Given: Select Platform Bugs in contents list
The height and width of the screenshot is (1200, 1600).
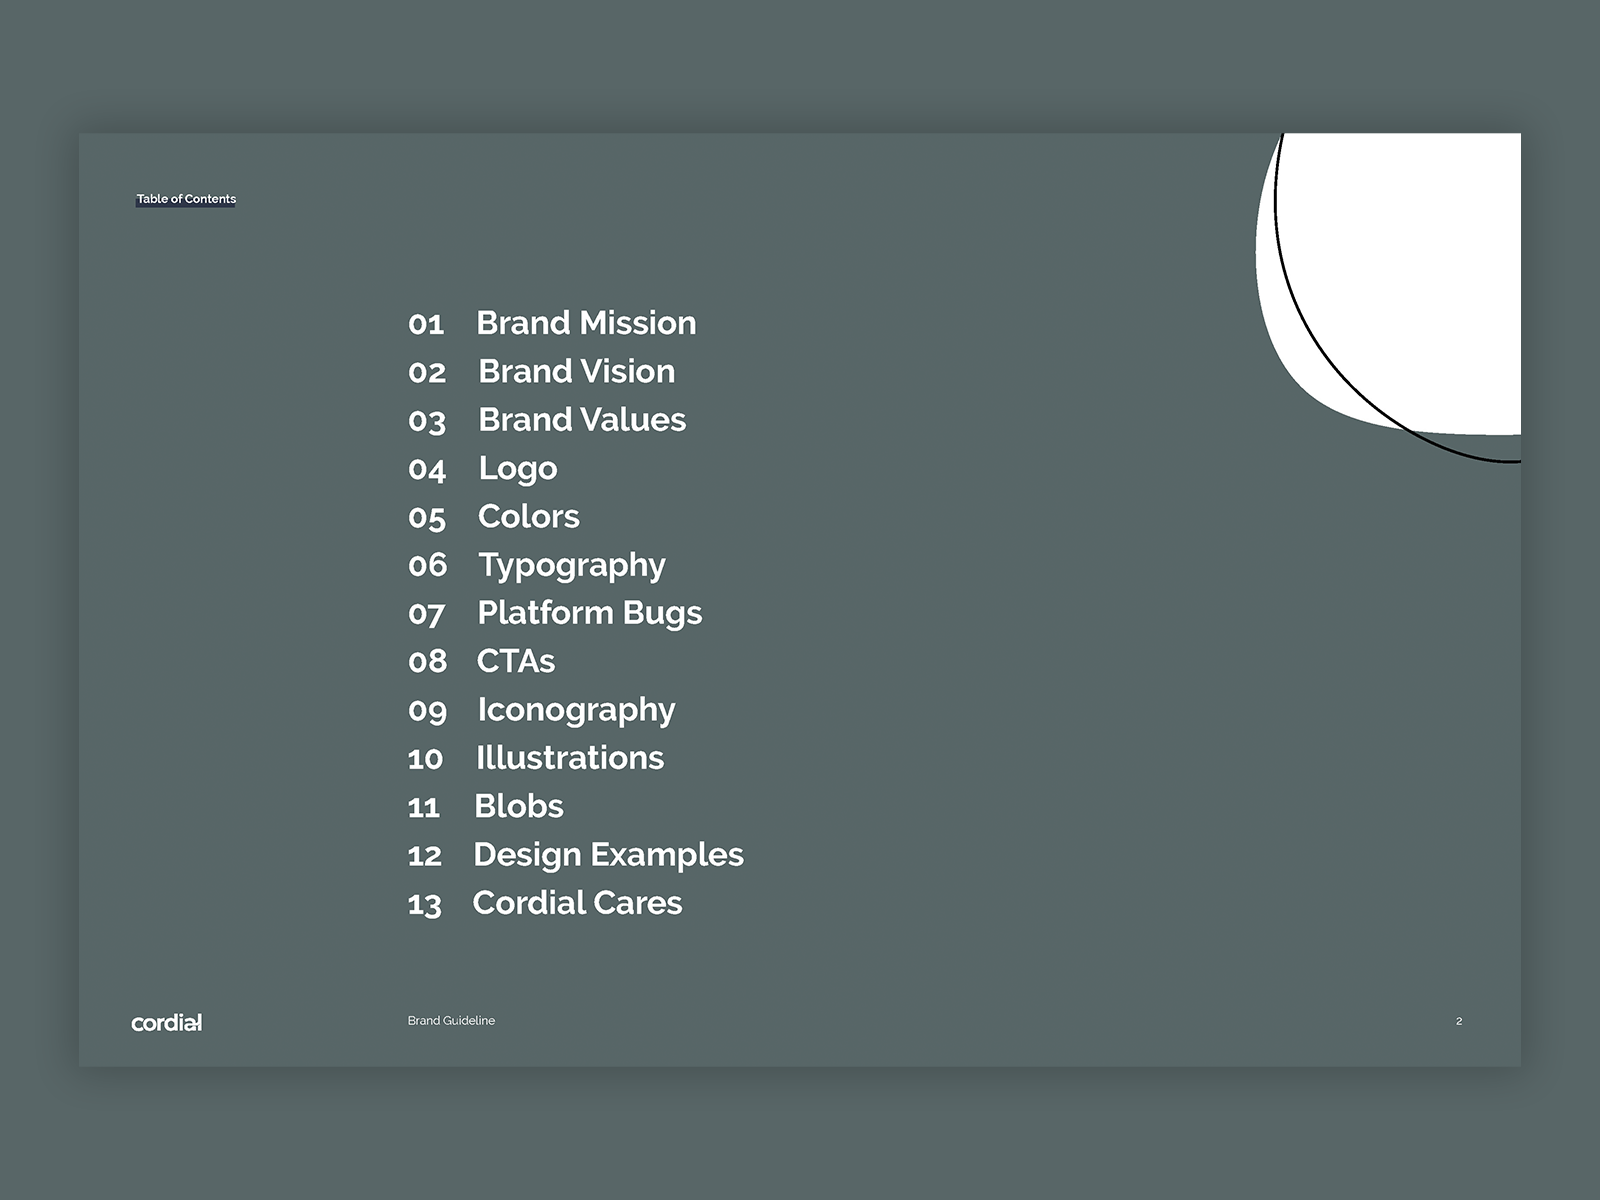Looking at the screenshot, I should click(589, 613).
